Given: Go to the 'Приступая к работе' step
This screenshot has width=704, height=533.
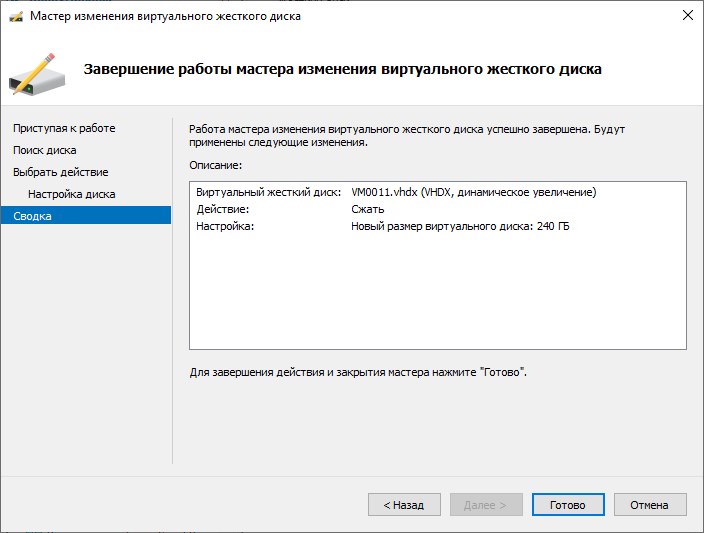Looking at the screenshot, I should coord(64,128).
